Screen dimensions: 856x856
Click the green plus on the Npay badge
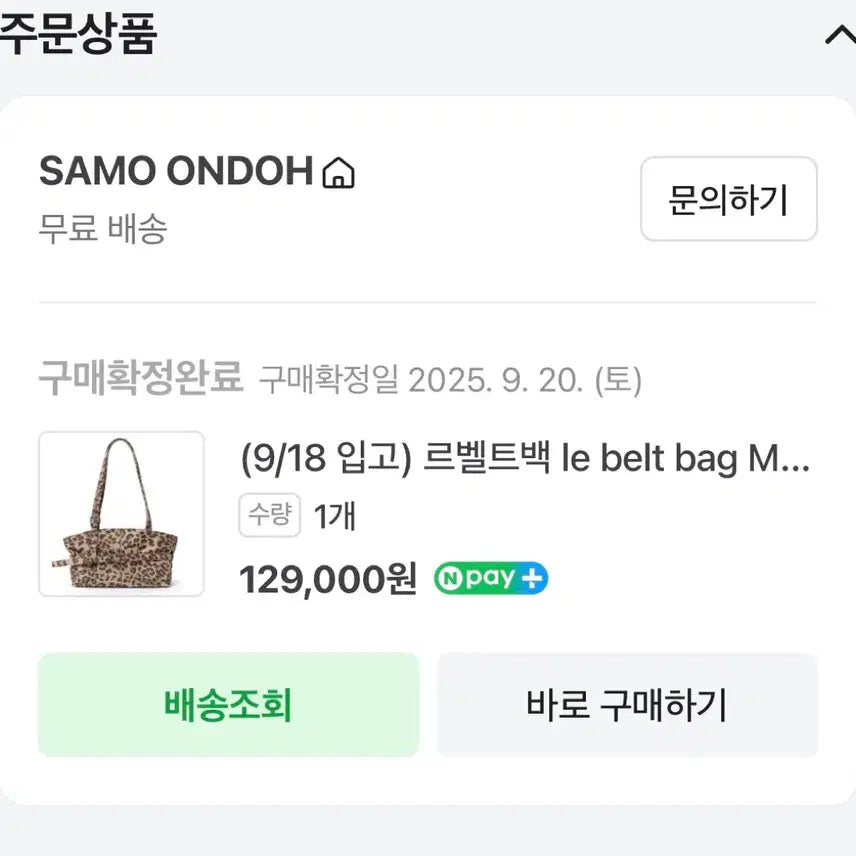pyautogui.click(x=532, y=578)
